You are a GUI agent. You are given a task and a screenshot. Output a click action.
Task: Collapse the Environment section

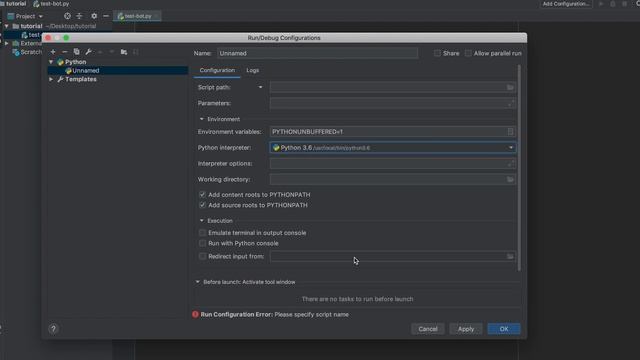point(202,119)
